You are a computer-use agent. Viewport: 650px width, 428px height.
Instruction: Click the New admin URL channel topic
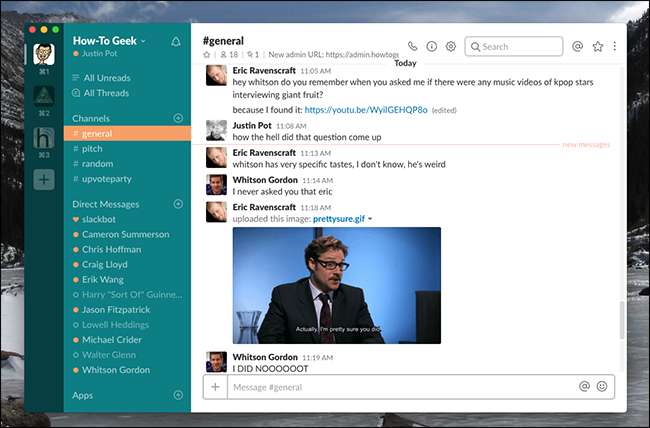(333, 54)
